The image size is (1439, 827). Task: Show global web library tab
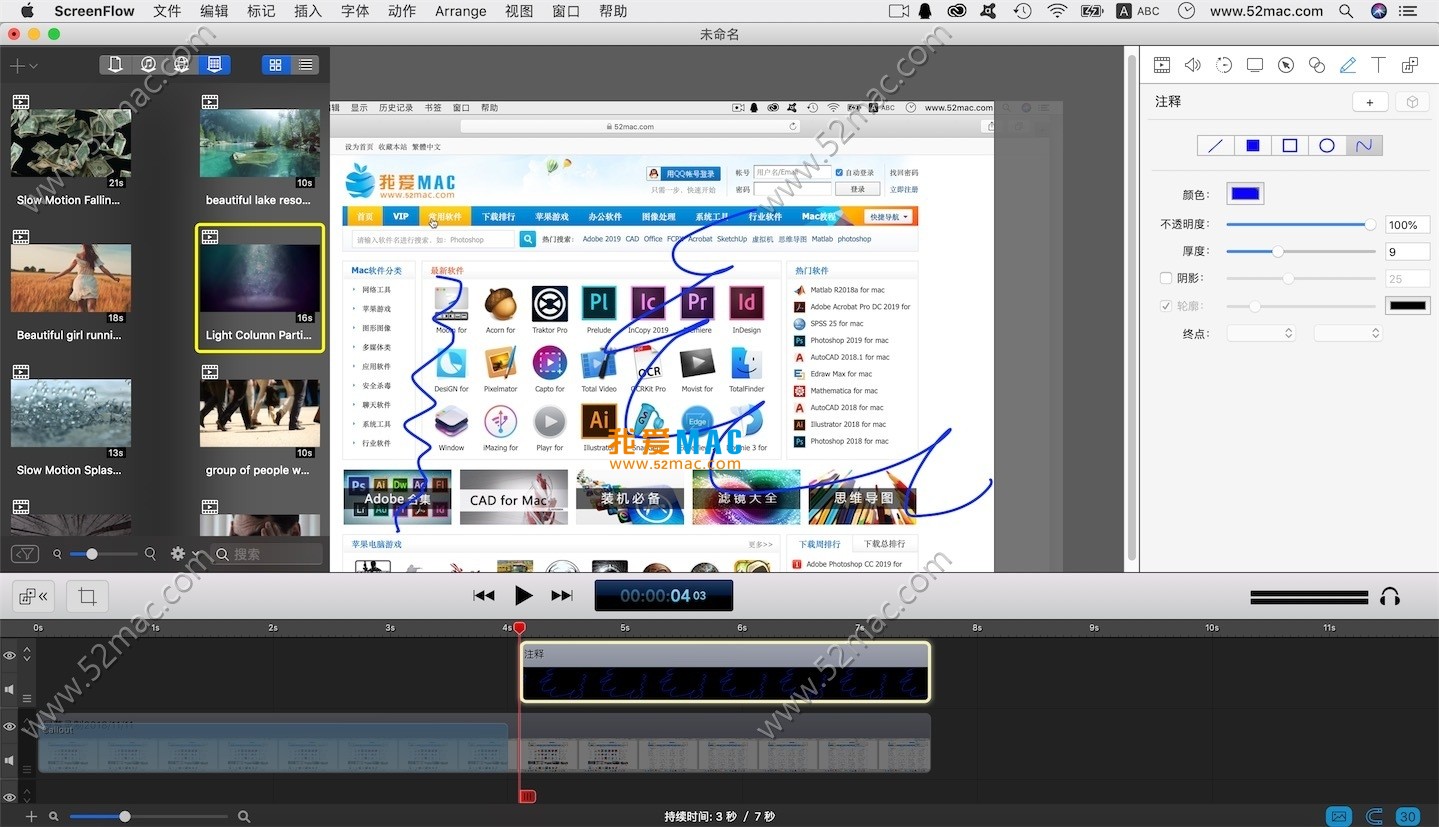point(181,65)
